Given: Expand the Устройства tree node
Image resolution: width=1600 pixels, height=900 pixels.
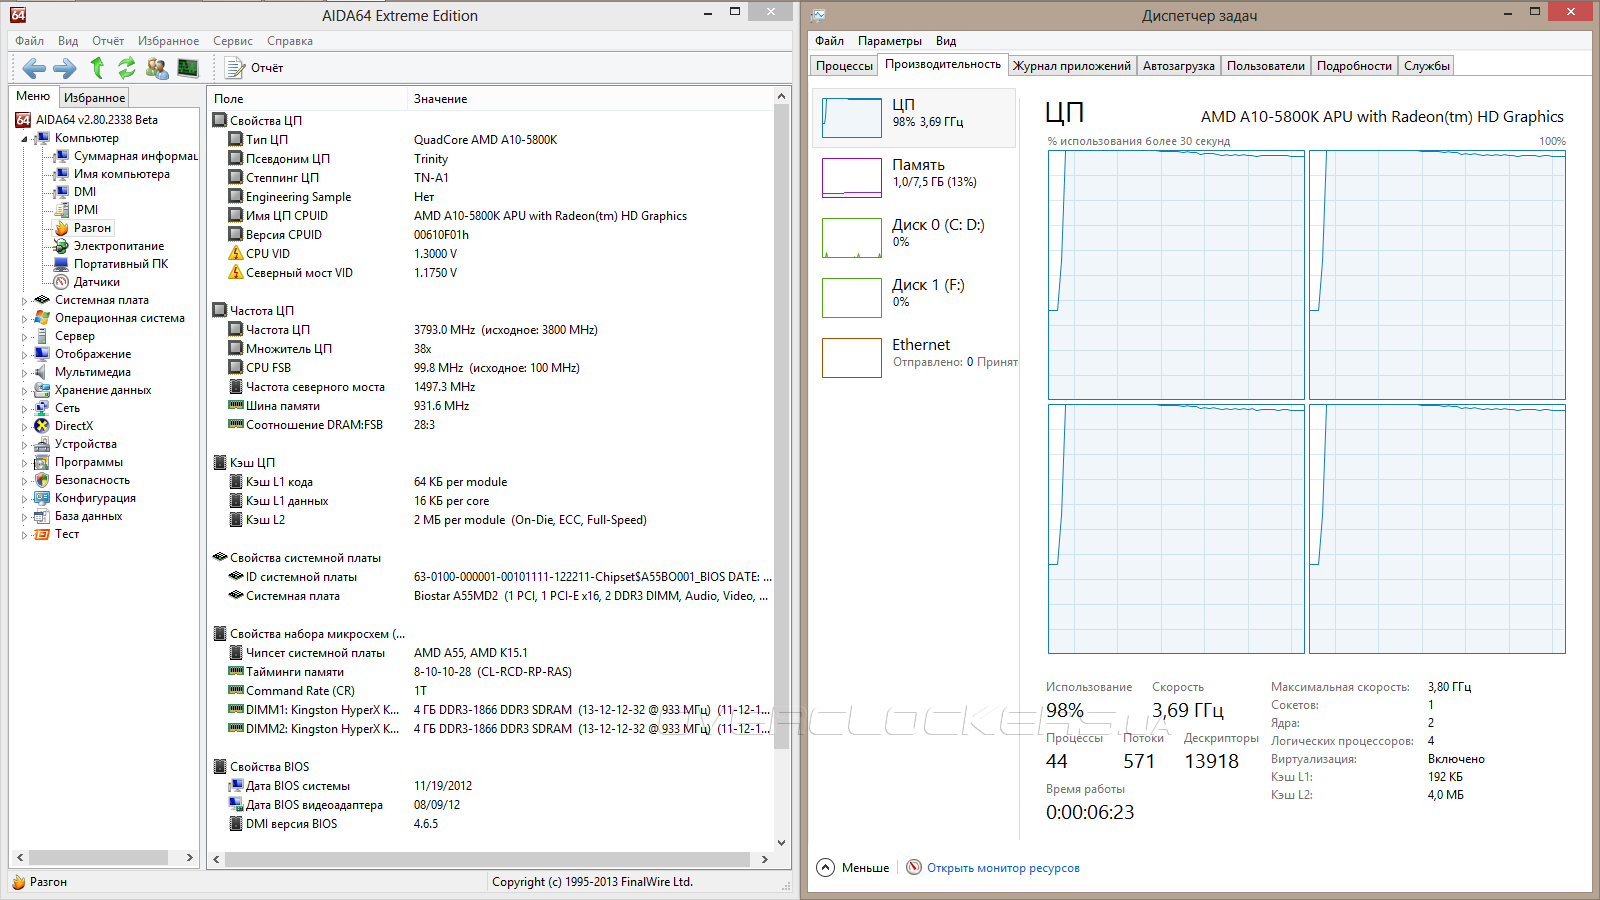Looking at the screenshot, I should [x=25, y=444].
